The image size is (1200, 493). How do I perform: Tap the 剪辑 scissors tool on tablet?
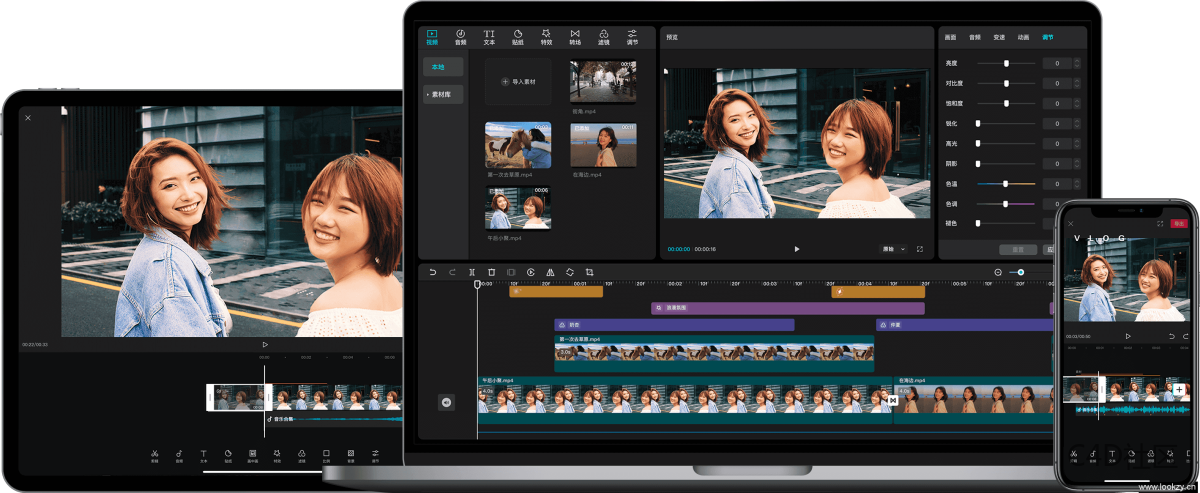155,457
